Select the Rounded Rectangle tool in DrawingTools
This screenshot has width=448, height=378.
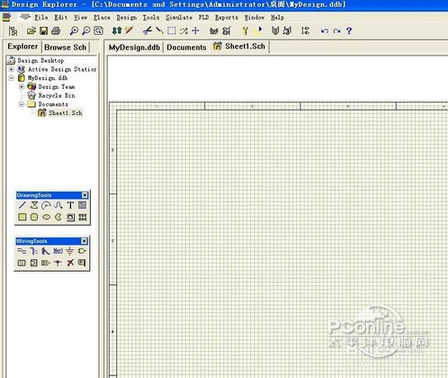[x=34, y=217]
